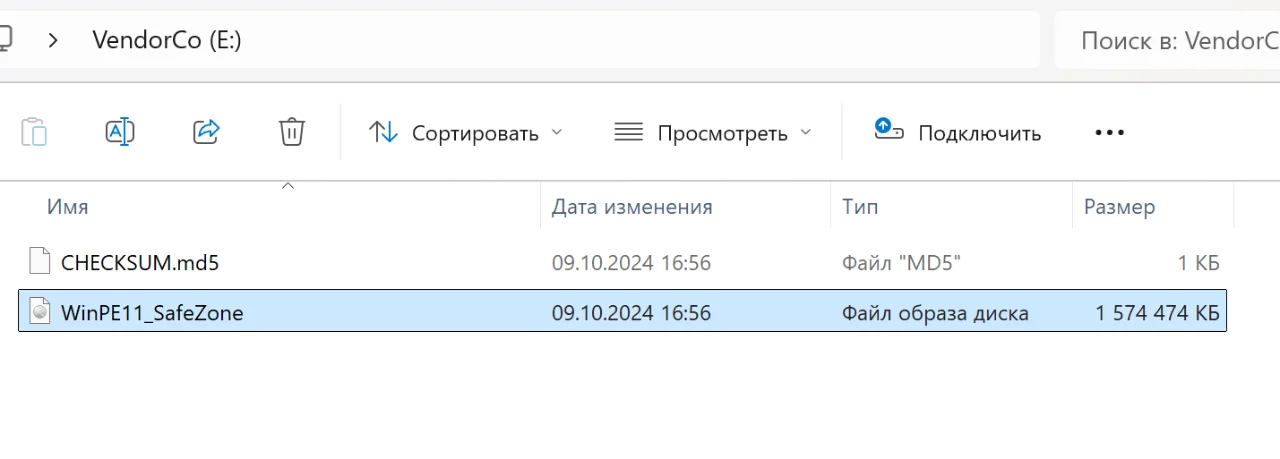Click the Поиск в: VendorCo search field

1168,40
